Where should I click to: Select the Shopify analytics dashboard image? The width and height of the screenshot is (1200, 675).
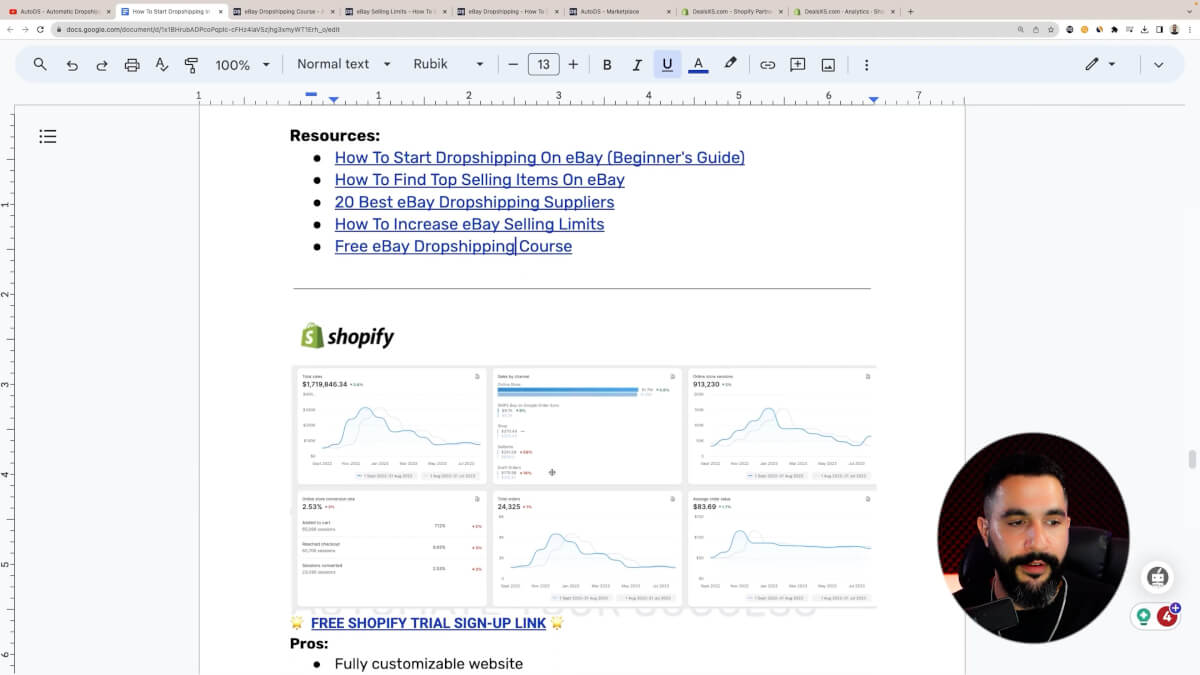584,486
